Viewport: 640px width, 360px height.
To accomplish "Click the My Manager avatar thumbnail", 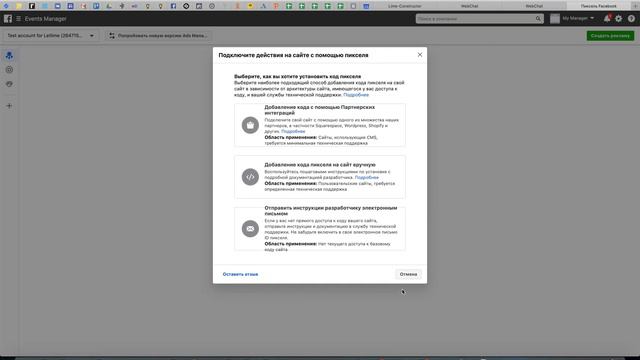I will (555, 19).
